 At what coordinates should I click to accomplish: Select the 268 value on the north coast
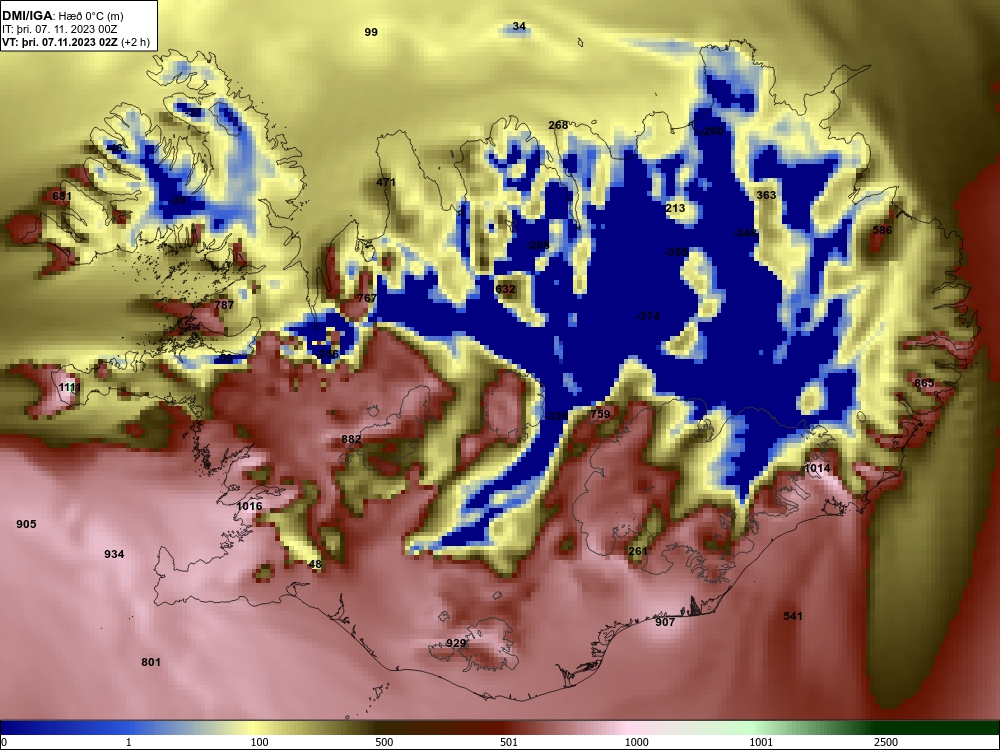tap(558, 125)
